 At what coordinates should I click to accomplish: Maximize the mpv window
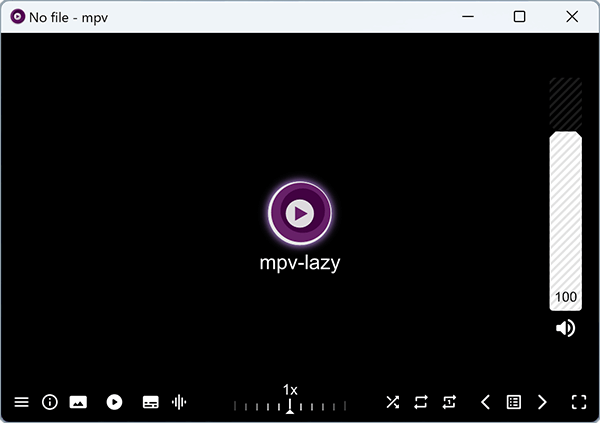click(519, 16)
